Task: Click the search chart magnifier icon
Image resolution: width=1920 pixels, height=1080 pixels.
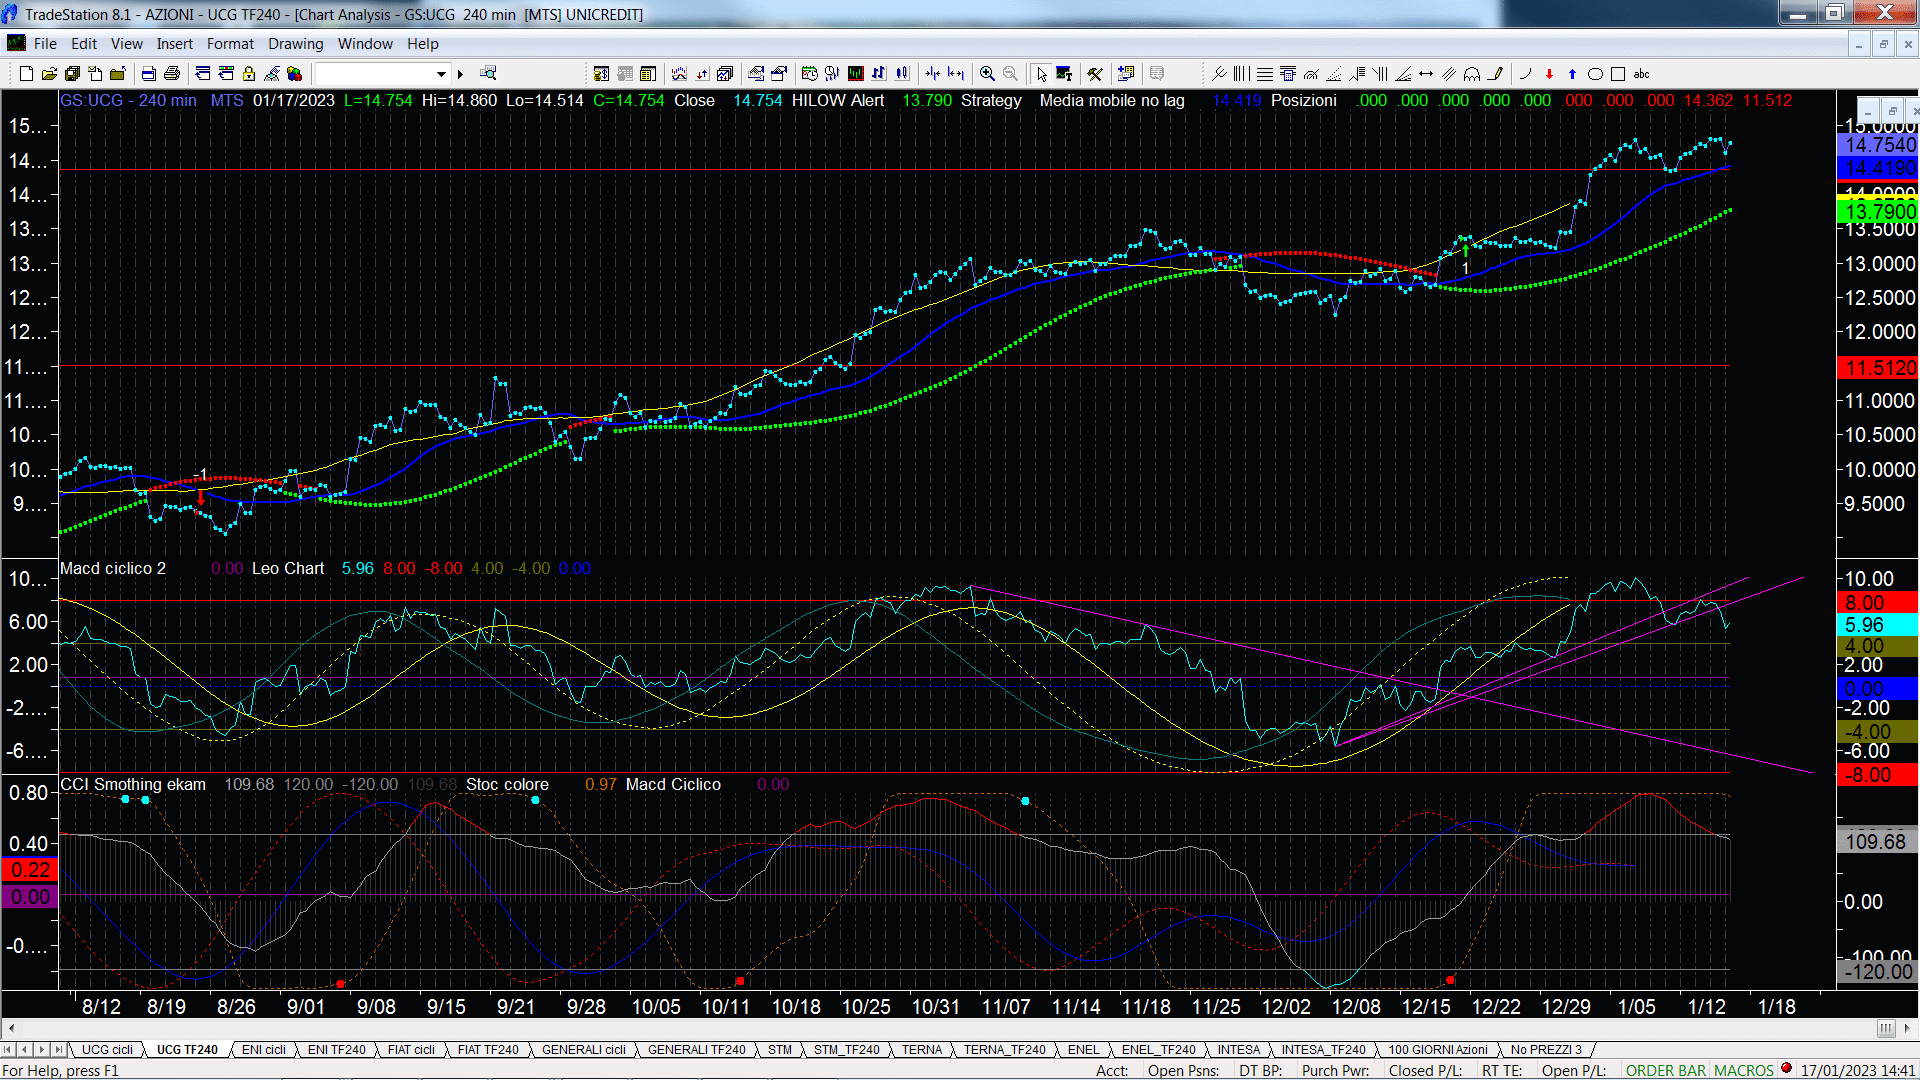Action: coord(488,73)
